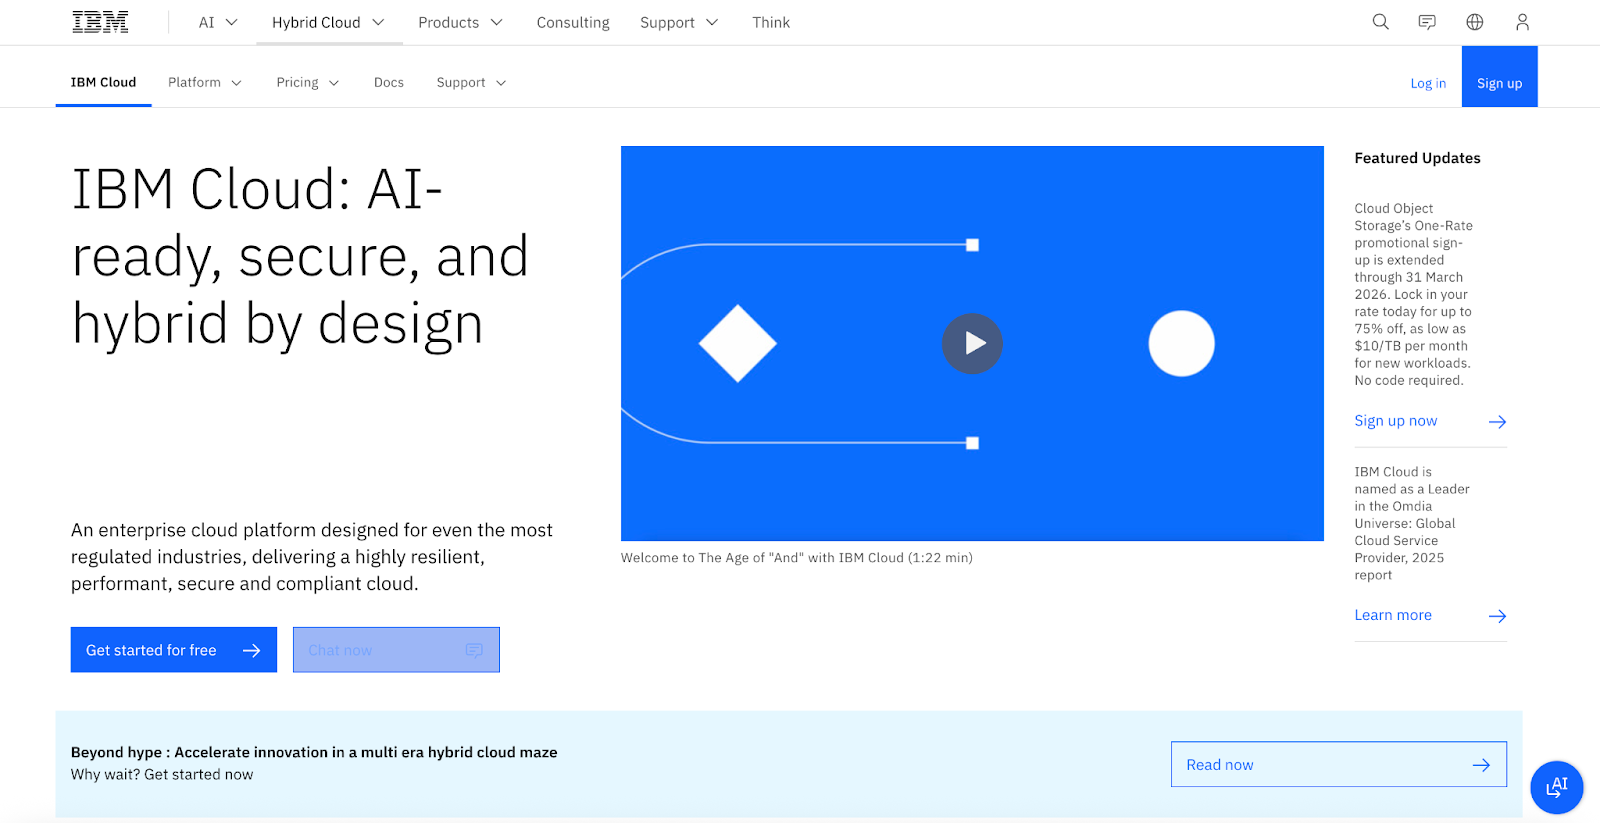Expand the Pricing dropdown chevron
The height and width of the screenshot is (823, 1600).
pos(334,83)
